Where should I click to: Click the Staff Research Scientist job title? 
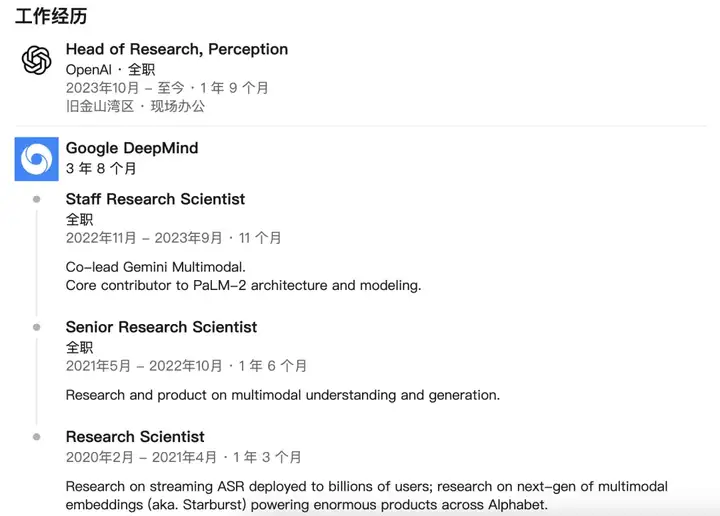155,199
